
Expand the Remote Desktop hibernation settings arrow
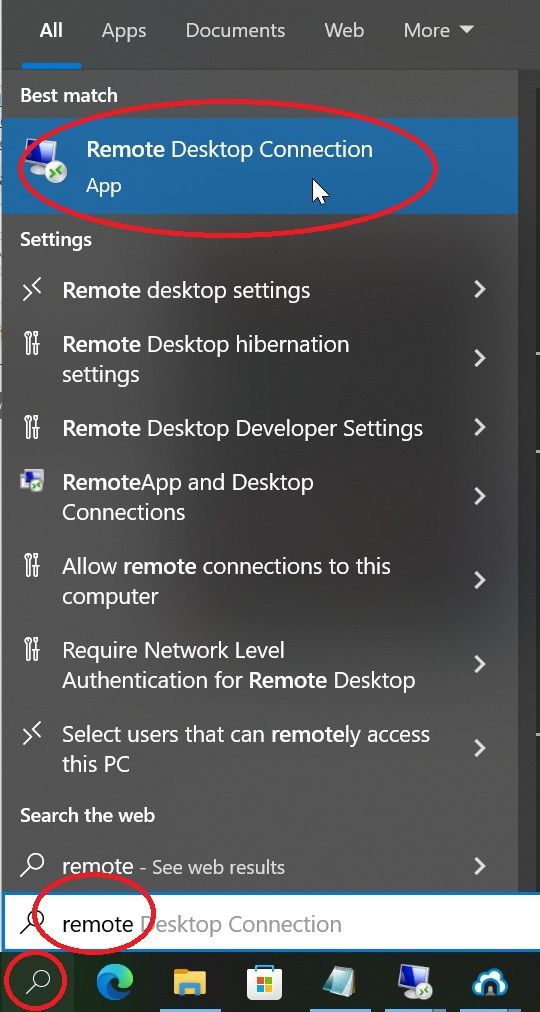479,358
